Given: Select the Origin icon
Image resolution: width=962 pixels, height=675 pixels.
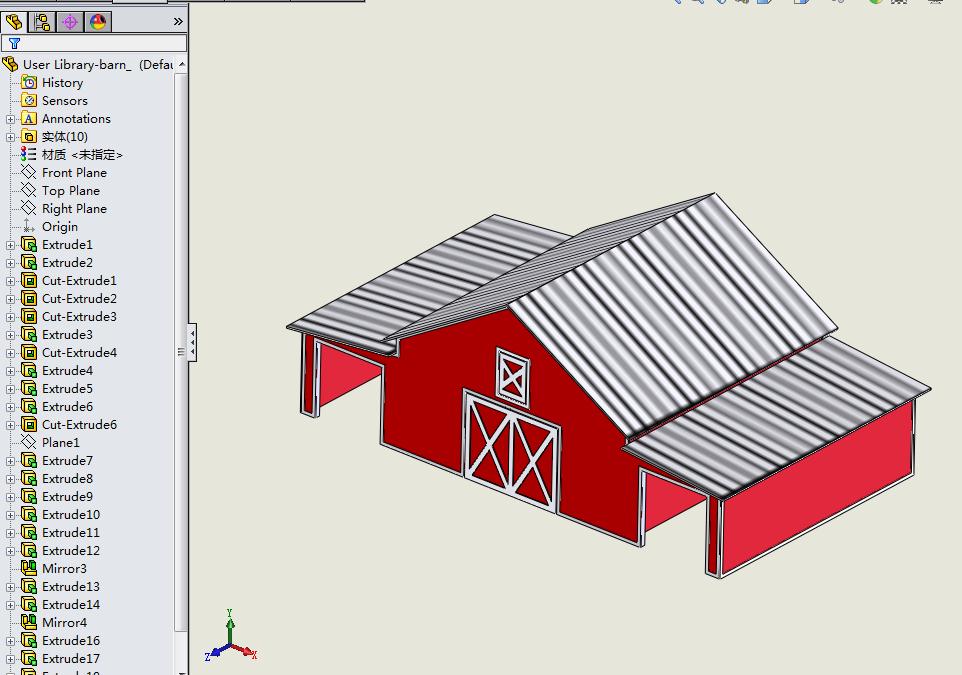Looking at the screenshot, I should [x=29, y=226].
